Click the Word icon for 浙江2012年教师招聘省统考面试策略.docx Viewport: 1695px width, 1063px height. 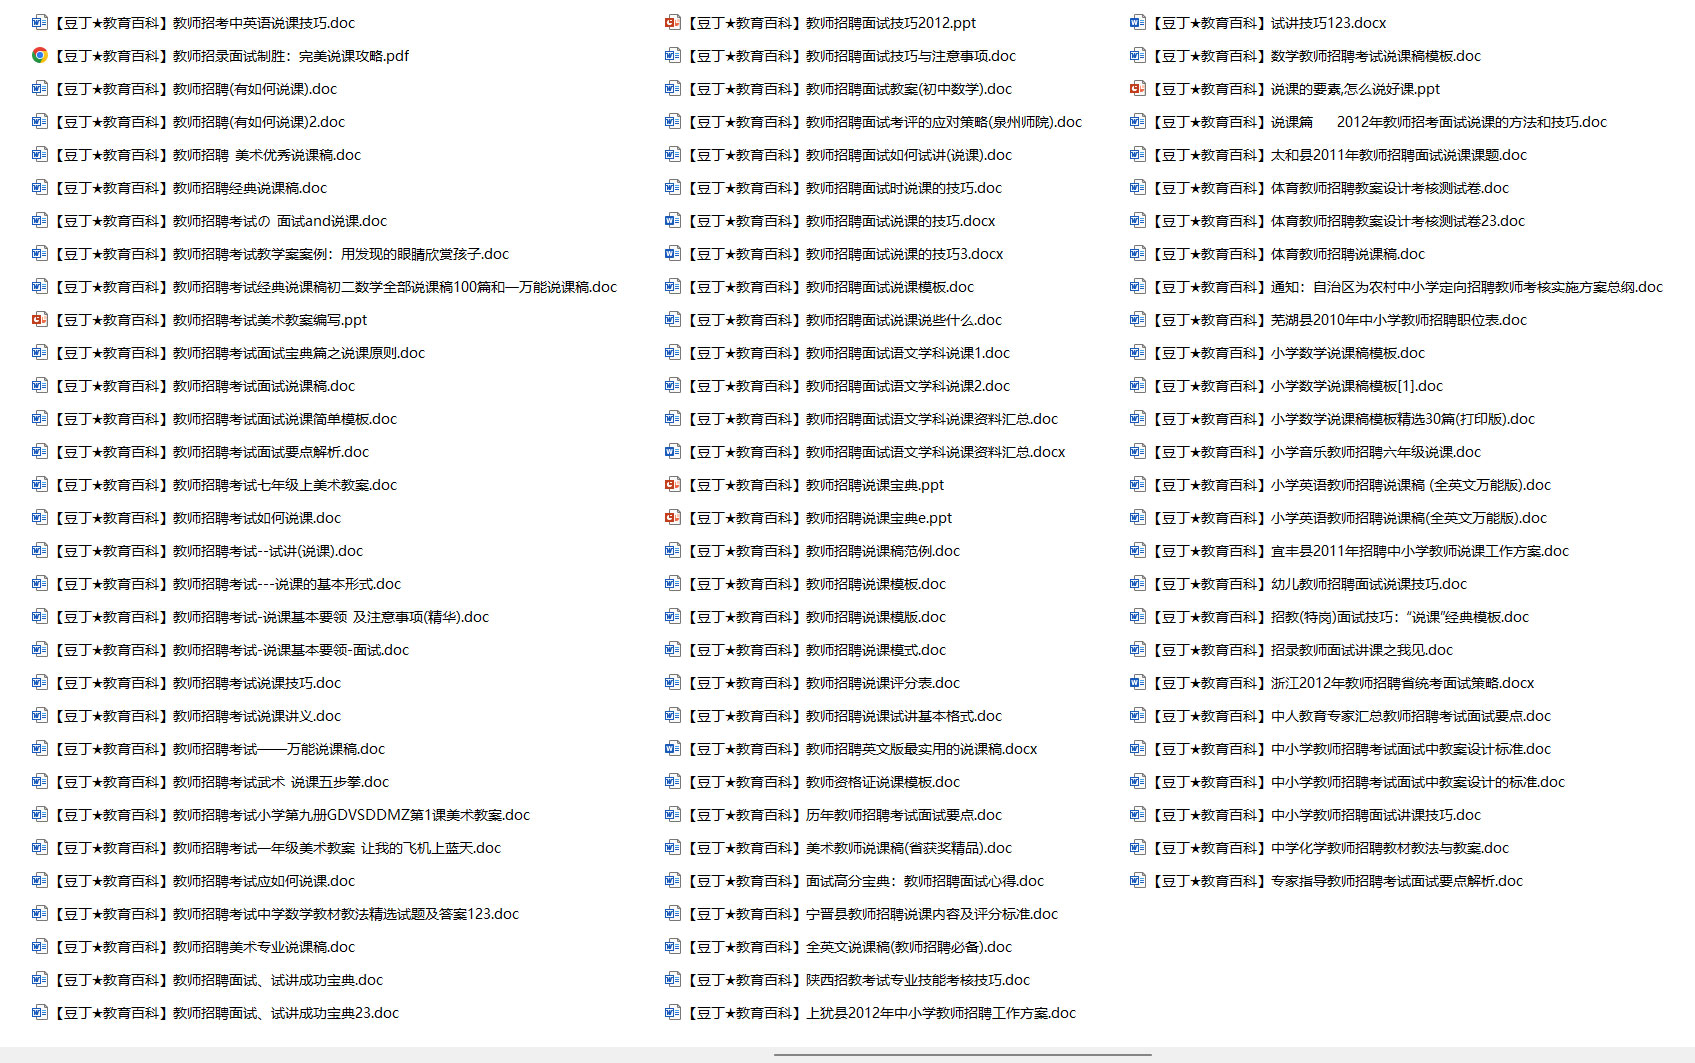(1138, 682)
